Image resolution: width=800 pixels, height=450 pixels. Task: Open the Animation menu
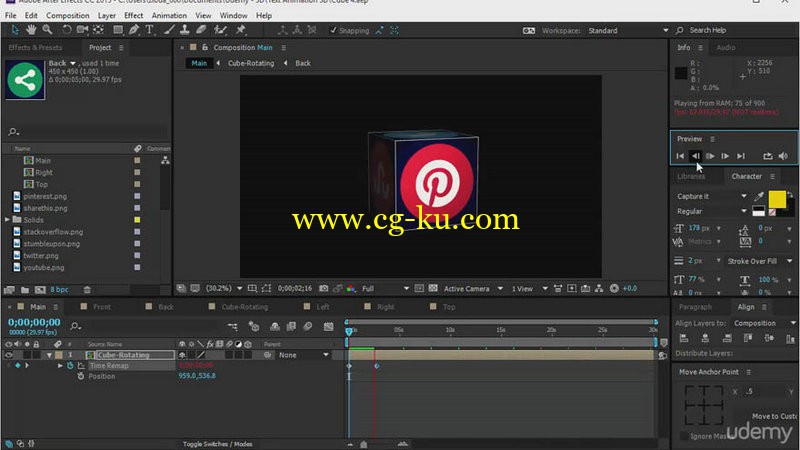click(x=169, y=15)
